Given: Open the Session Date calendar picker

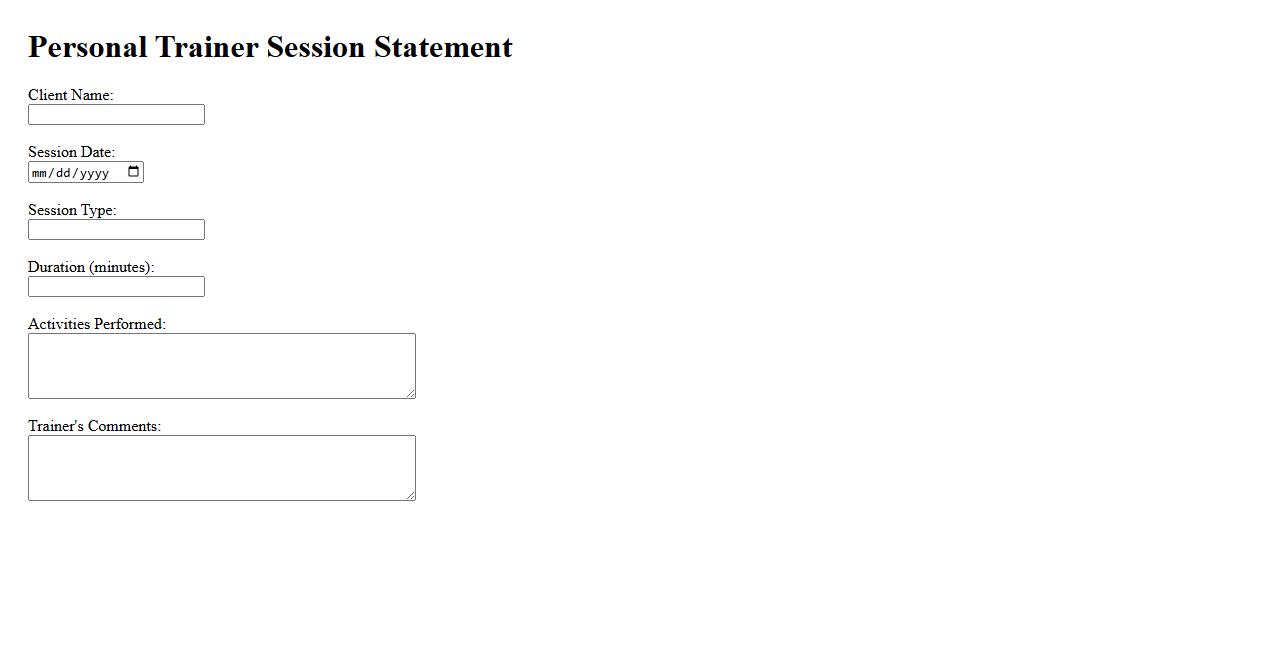Looking at the screenshot, I should pyautogui.click(x=134, y=172).
